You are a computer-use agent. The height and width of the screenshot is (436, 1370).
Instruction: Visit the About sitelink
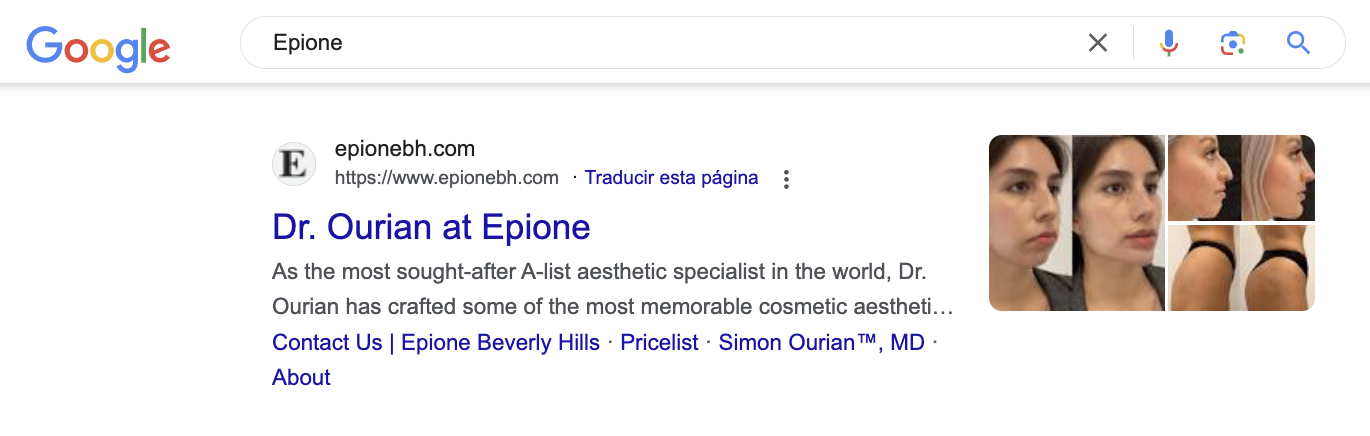click(301, 377)
